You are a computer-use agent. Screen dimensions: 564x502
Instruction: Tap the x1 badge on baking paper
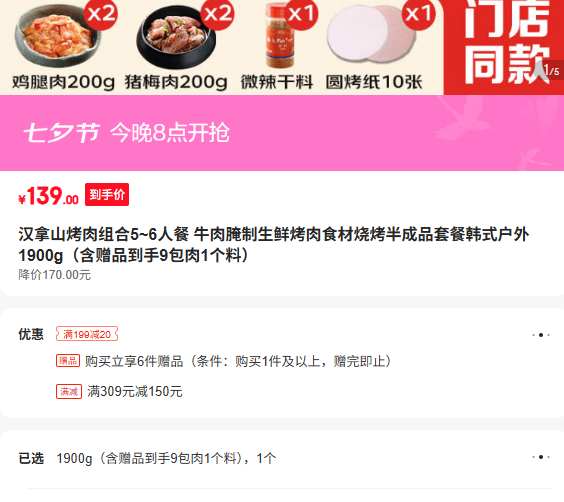tap(418, 14)
